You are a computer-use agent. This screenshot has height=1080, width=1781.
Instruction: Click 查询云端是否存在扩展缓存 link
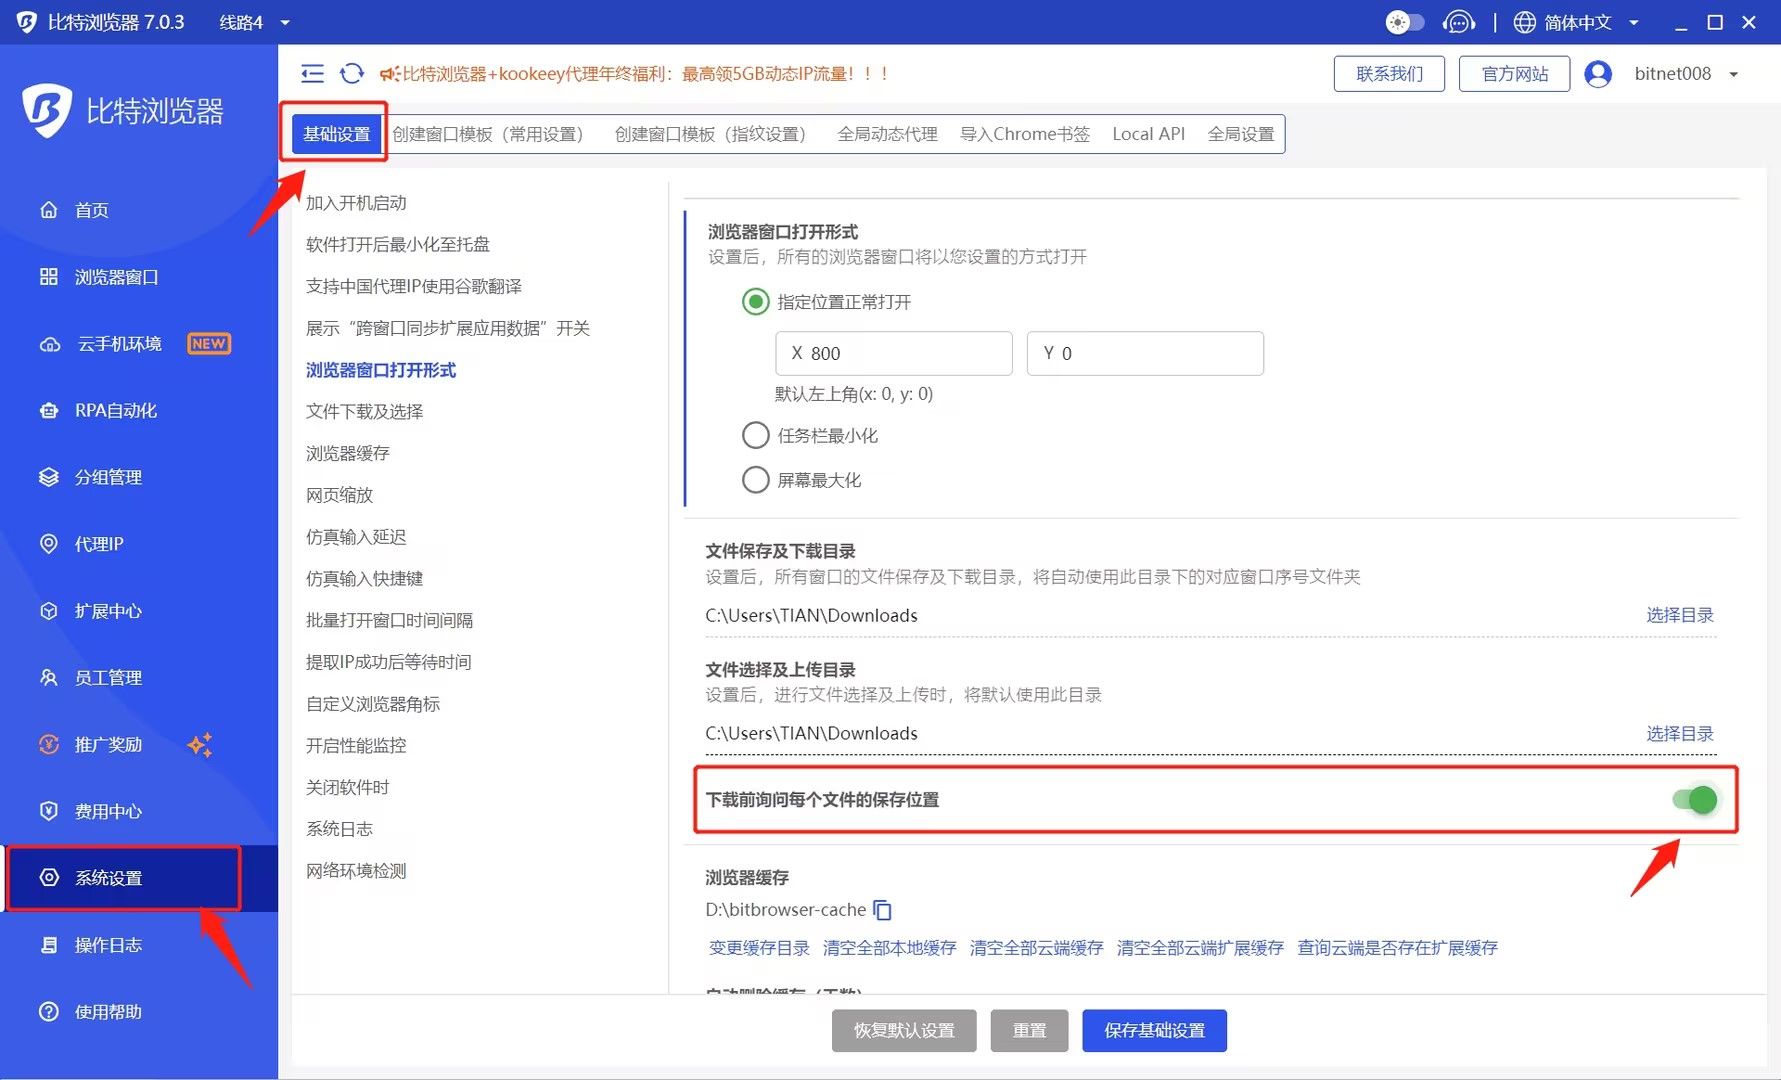click(1397, 948)
